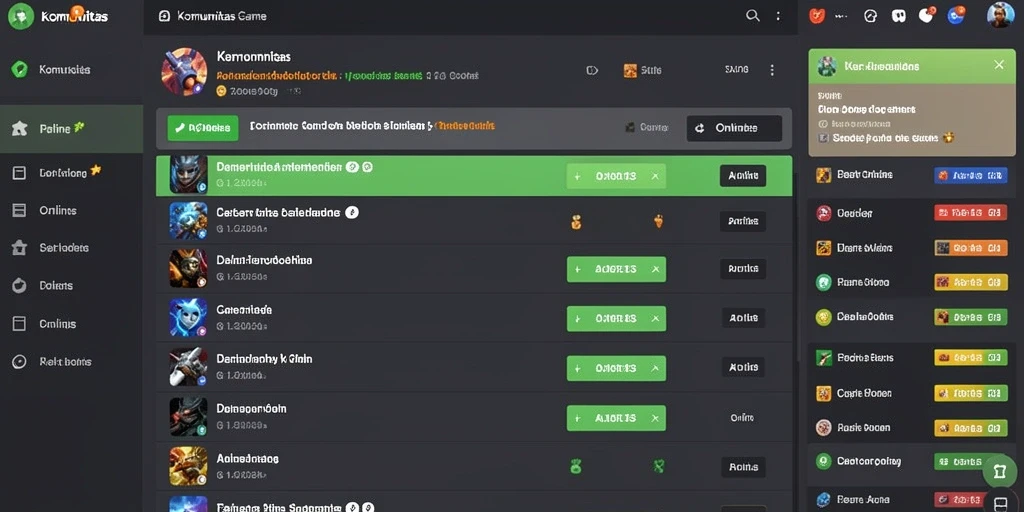Image resolution: width=1024 pixels, height=512 pixels.
Task: Open the three-dot menu beside the search icon
Action: 778,16
